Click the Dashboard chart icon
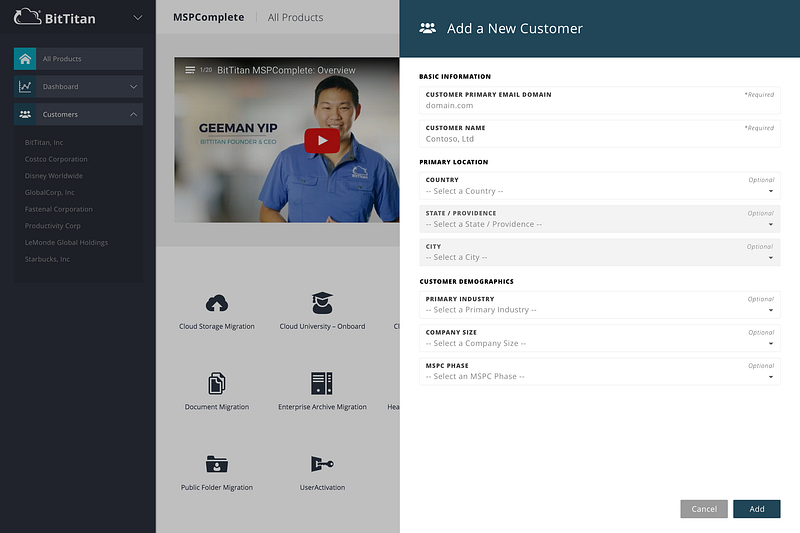Image resolution: width=800 pixels, height=533 pixels. 25,87
